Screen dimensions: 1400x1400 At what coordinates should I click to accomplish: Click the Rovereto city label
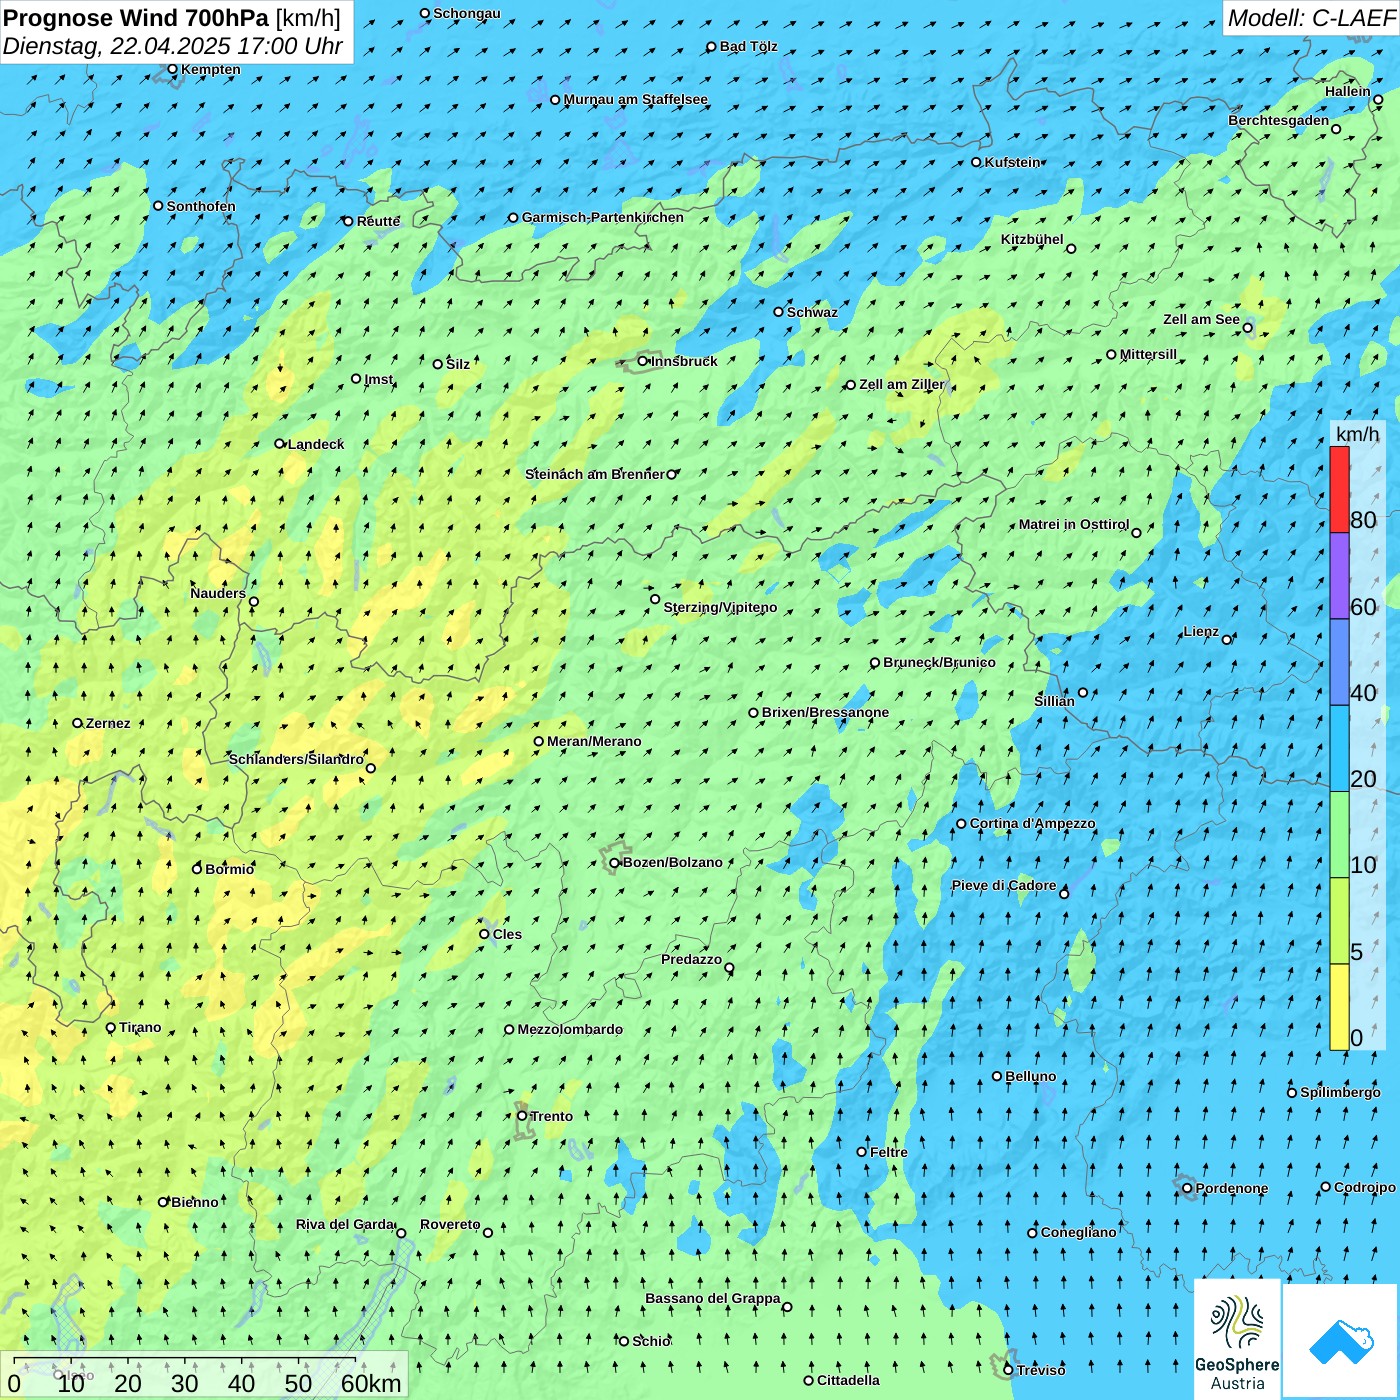point(450,1225)
